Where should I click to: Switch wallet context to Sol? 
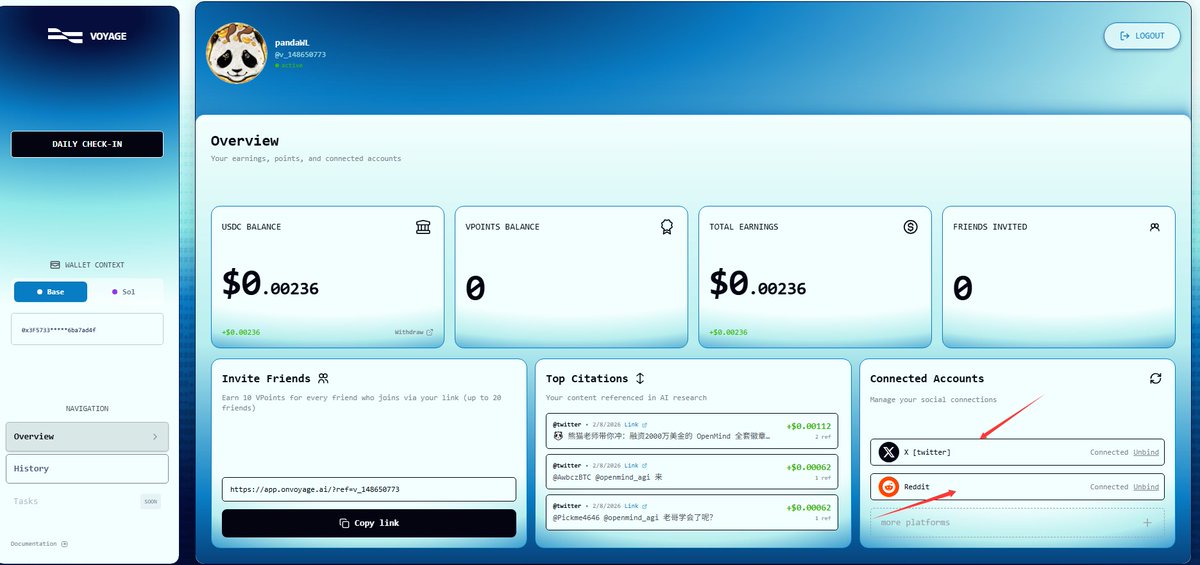[124, 292]
